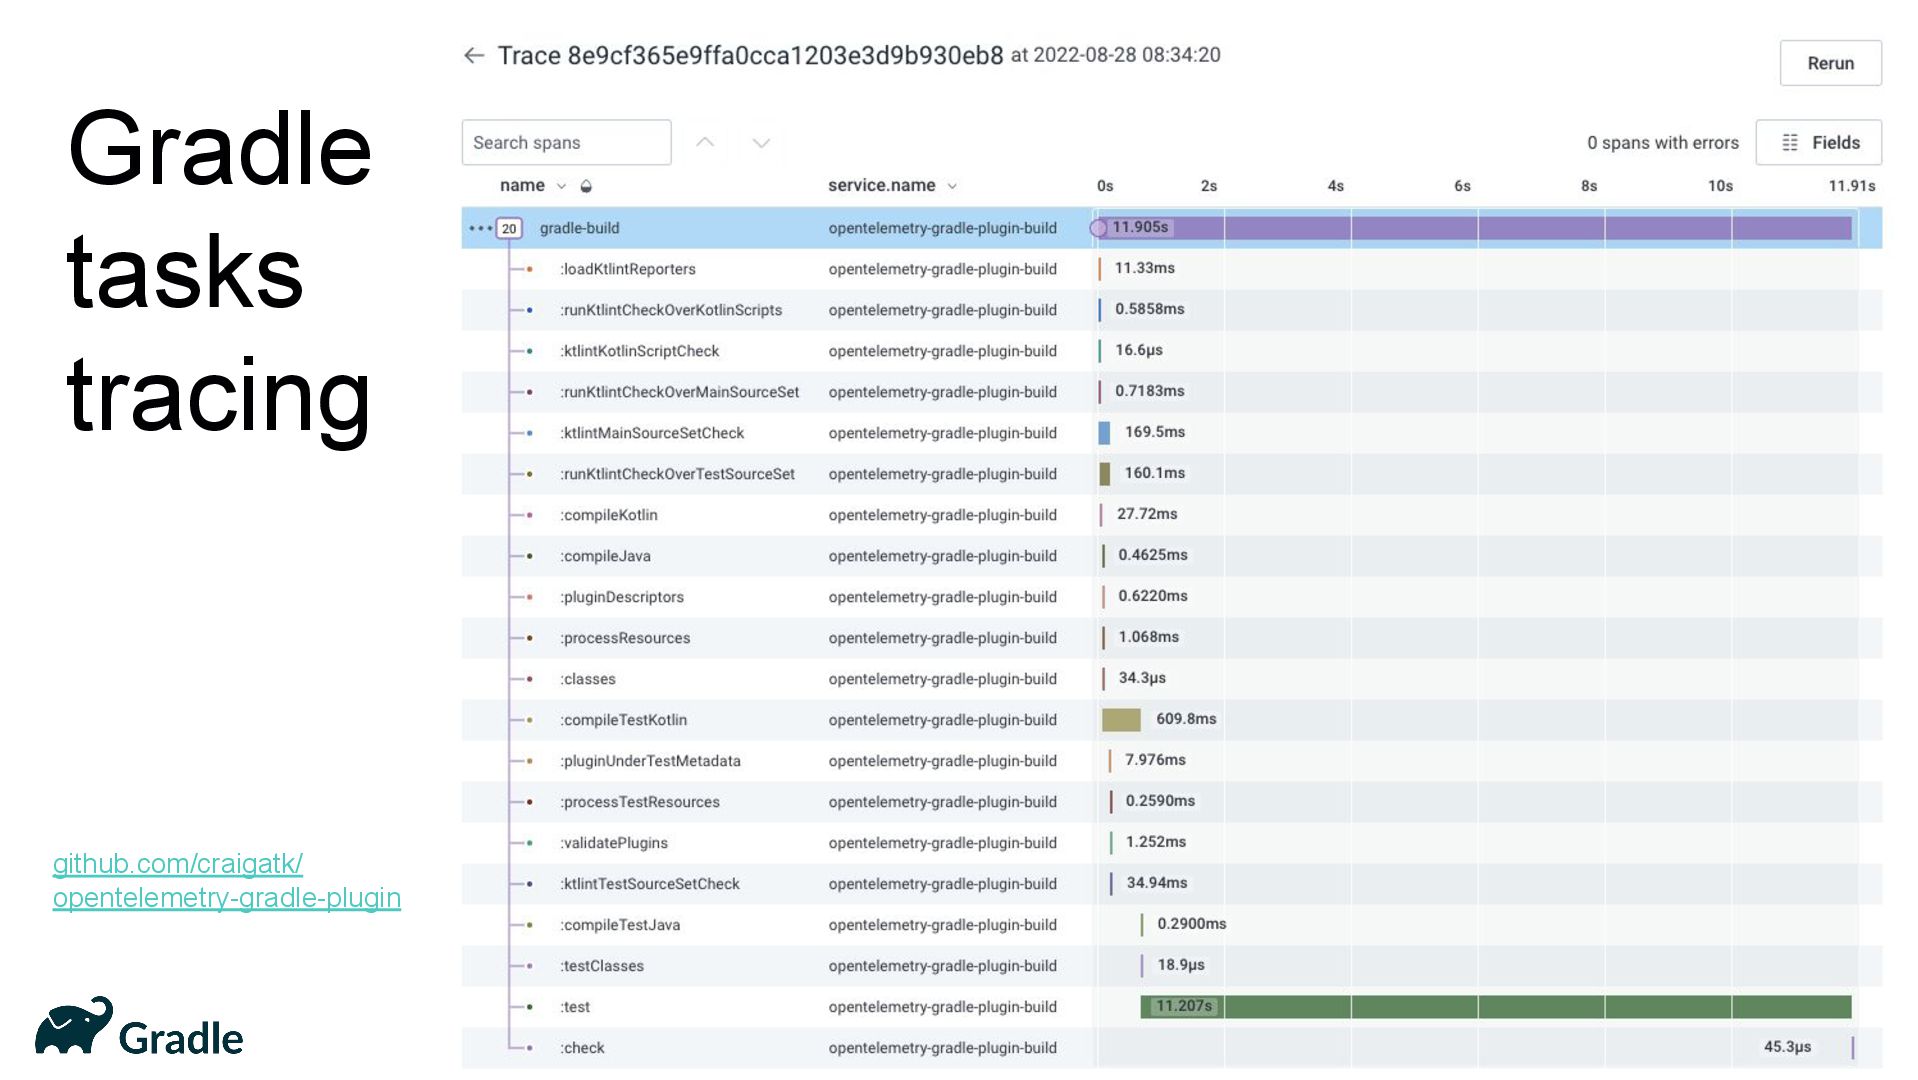Image resolution: width=1918 pixels, height=1080 pixels.
Task: Select the :validatePlugins span
Action: (614, 843)
